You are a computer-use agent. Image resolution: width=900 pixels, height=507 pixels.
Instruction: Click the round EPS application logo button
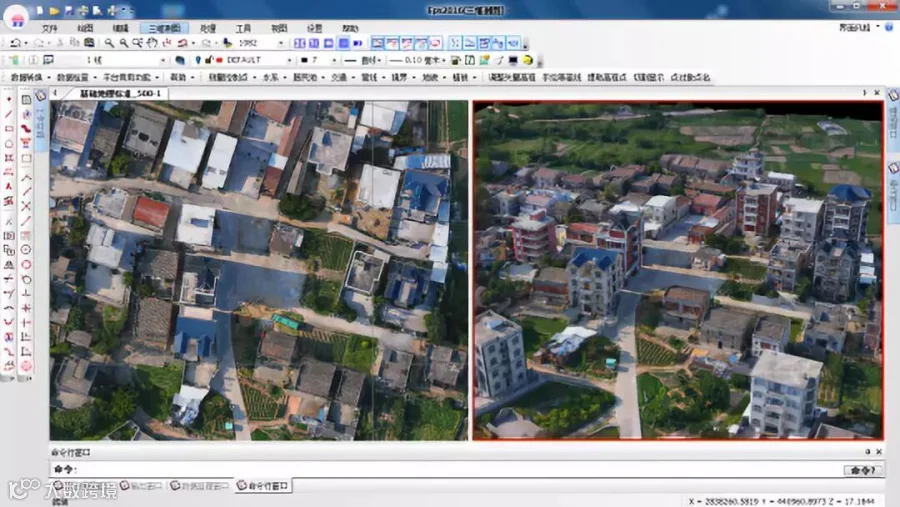click(16, 17)
